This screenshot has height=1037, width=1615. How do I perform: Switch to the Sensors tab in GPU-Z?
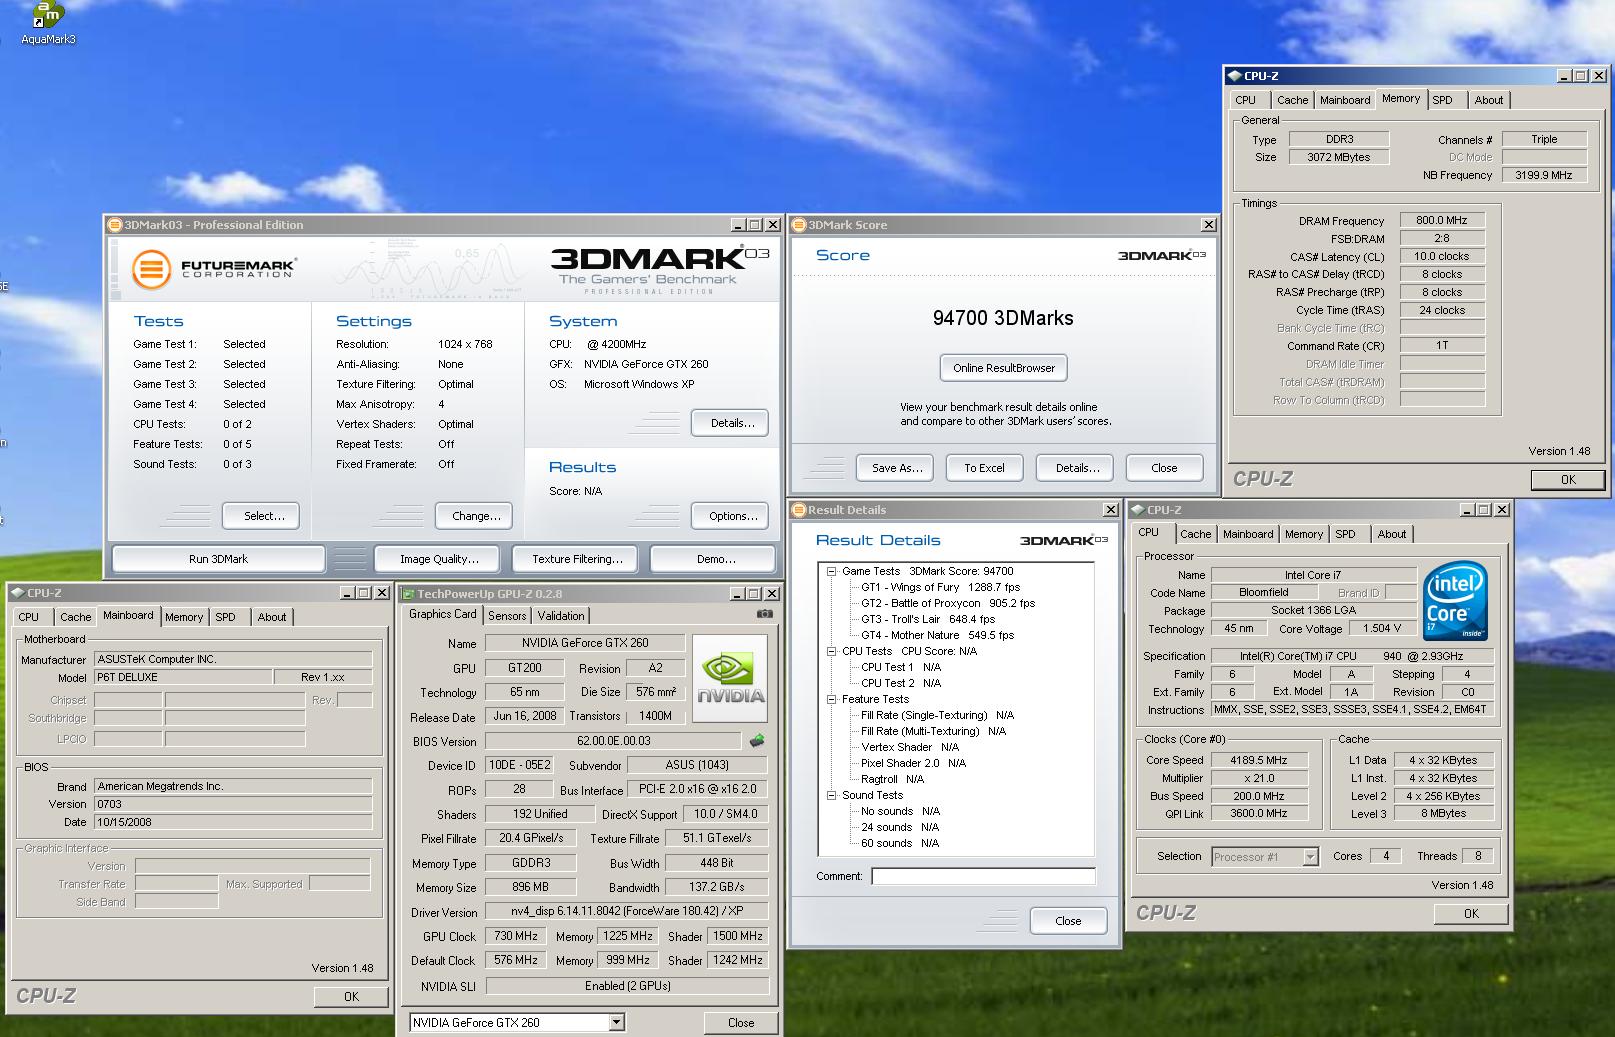507,616
